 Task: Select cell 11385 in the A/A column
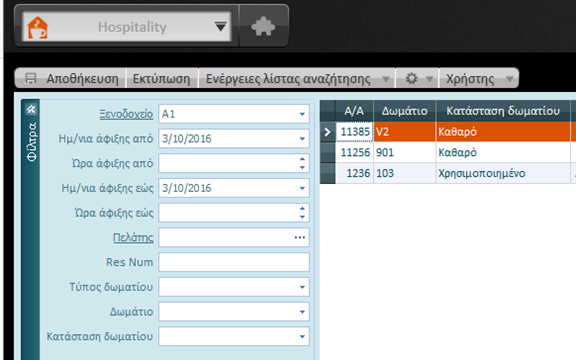pyautogui.click(x=354, y=132)
